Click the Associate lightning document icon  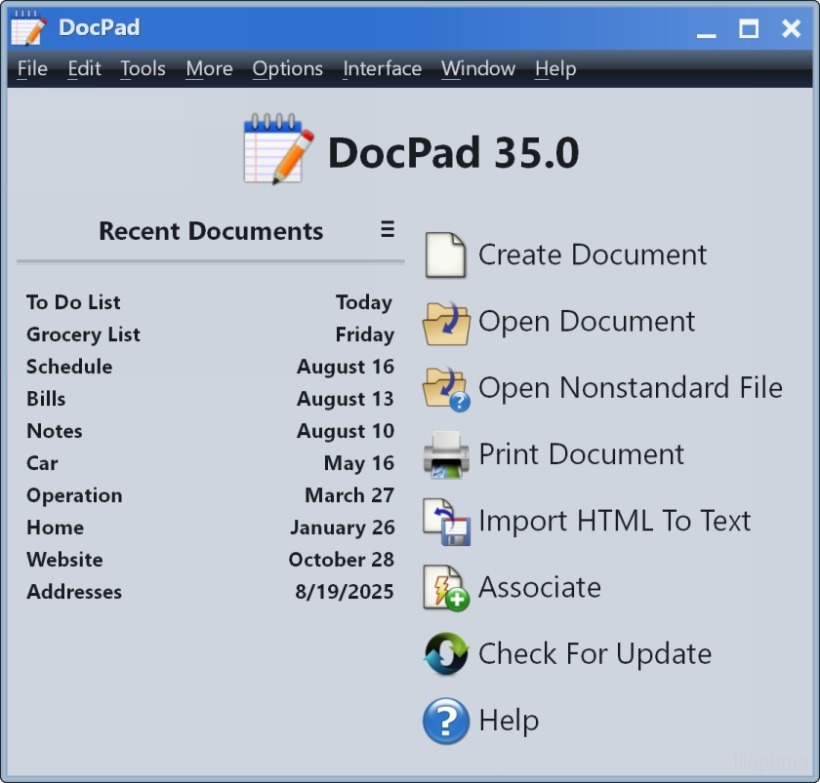click(446, 588)
